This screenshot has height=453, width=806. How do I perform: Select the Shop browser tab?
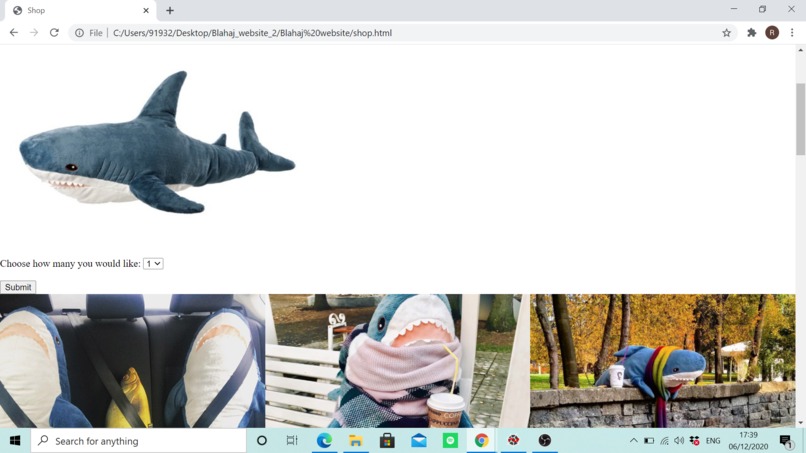click(80, 10)
